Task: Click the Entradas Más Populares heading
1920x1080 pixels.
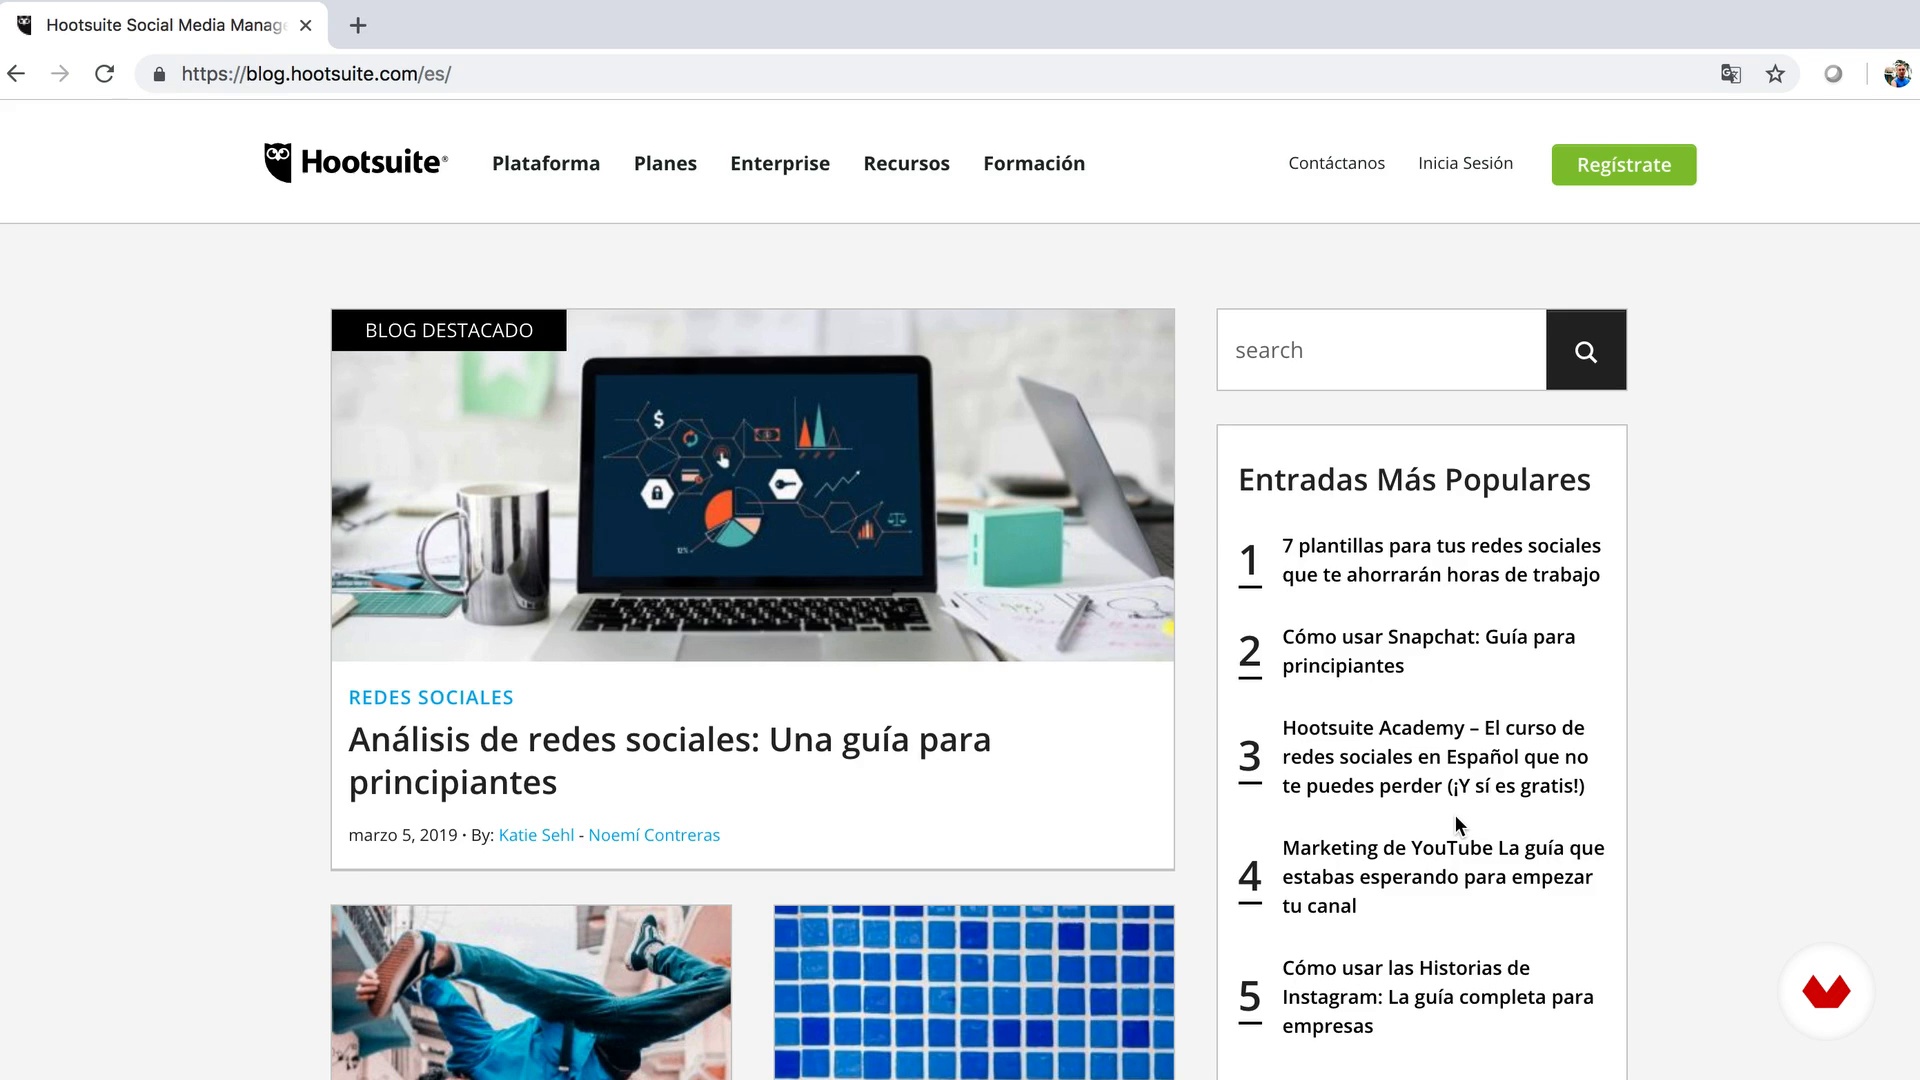Action: pyautogui.click(x=1414, y=480)
